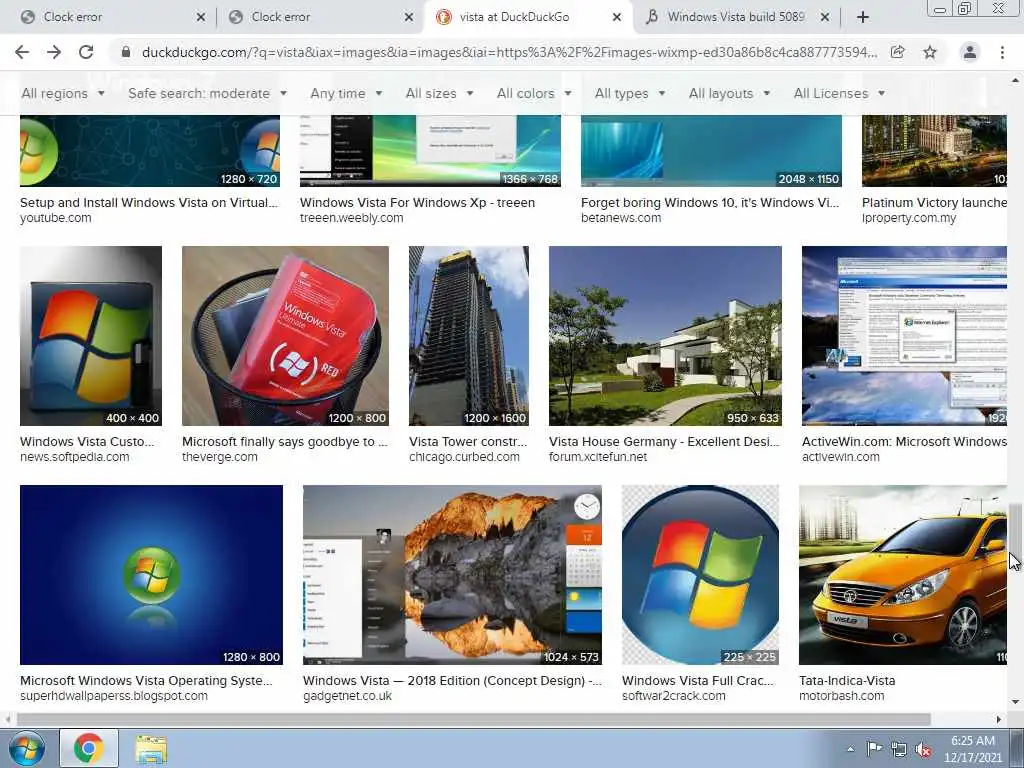Viewport: 1024px width, 768px height.
Task: Show hidden tray icons arrow
Action: click(850, 748)
